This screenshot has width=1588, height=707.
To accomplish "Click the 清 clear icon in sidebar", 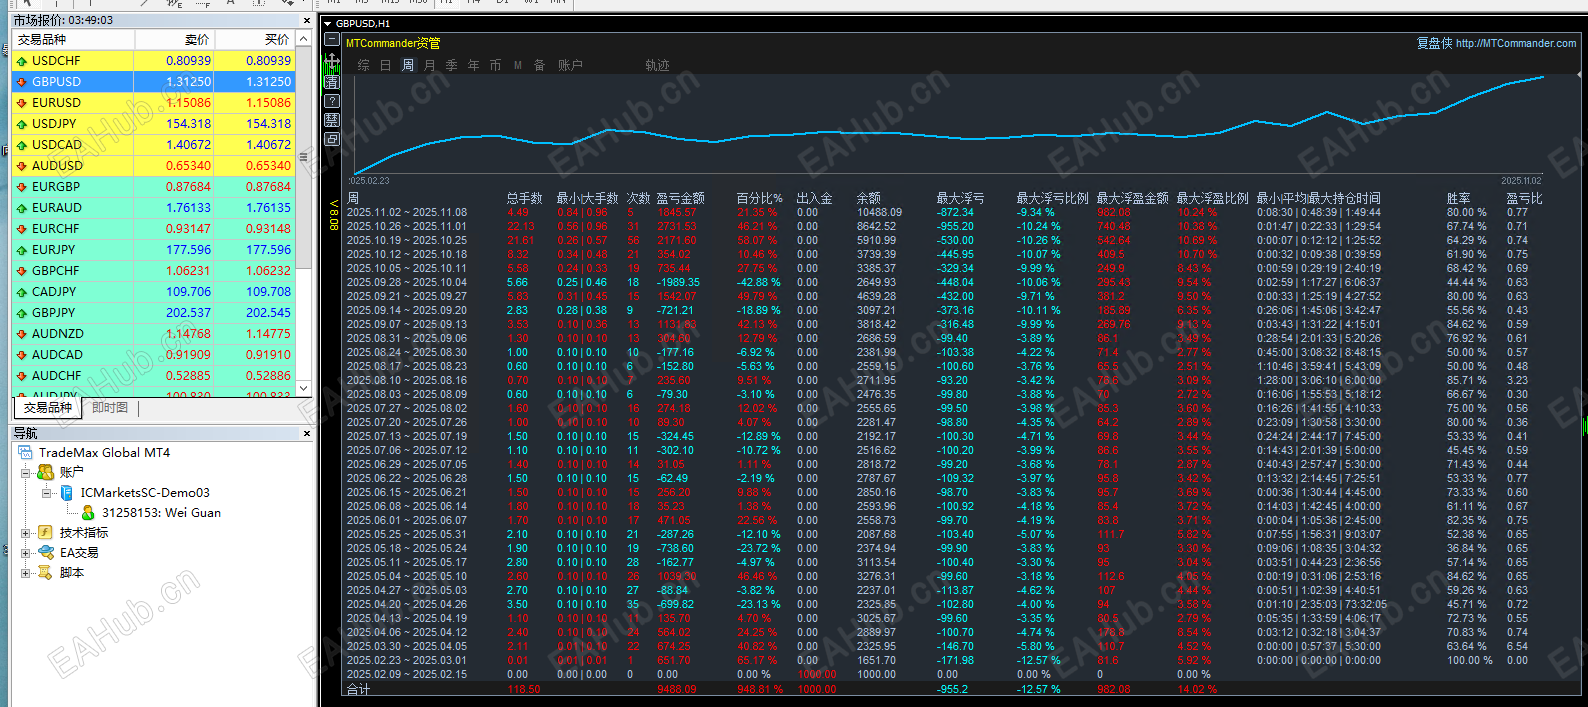I will 332,82.
